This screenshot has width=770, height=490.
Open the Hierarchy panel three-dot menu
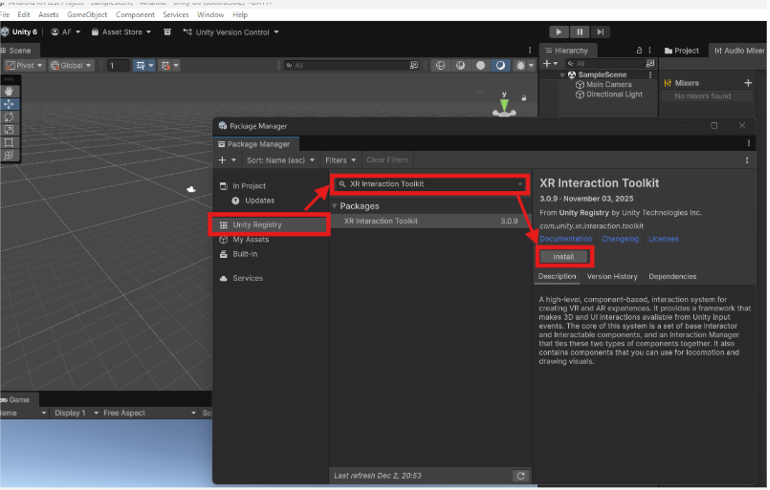[650, 50]
